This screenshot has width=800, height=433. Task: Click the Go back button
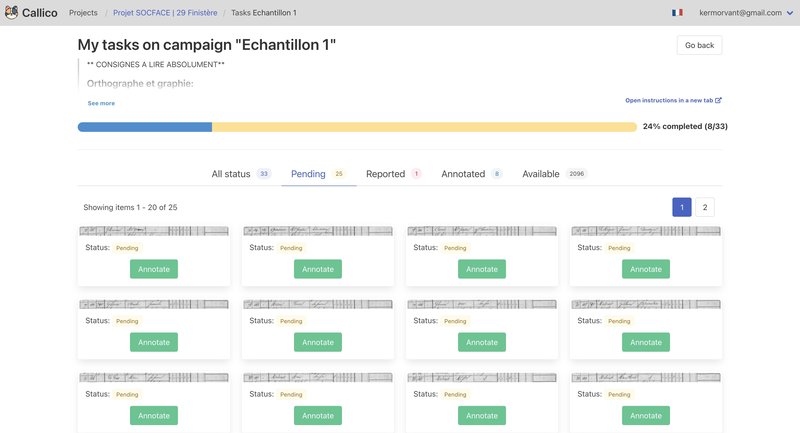point(699,45)
